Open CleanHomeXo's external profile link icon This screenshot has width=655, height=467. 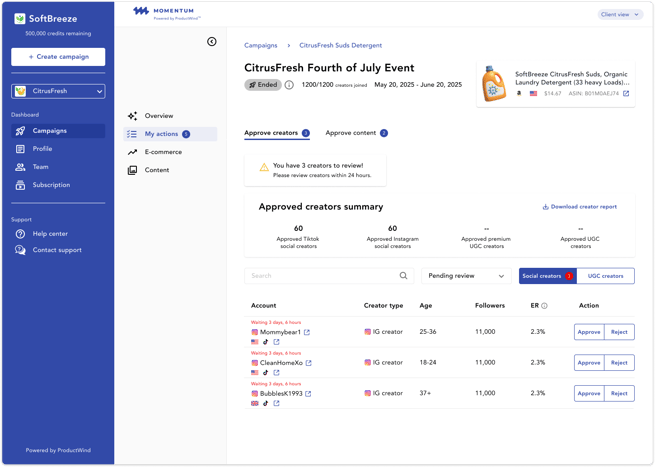tap(308, 363)
